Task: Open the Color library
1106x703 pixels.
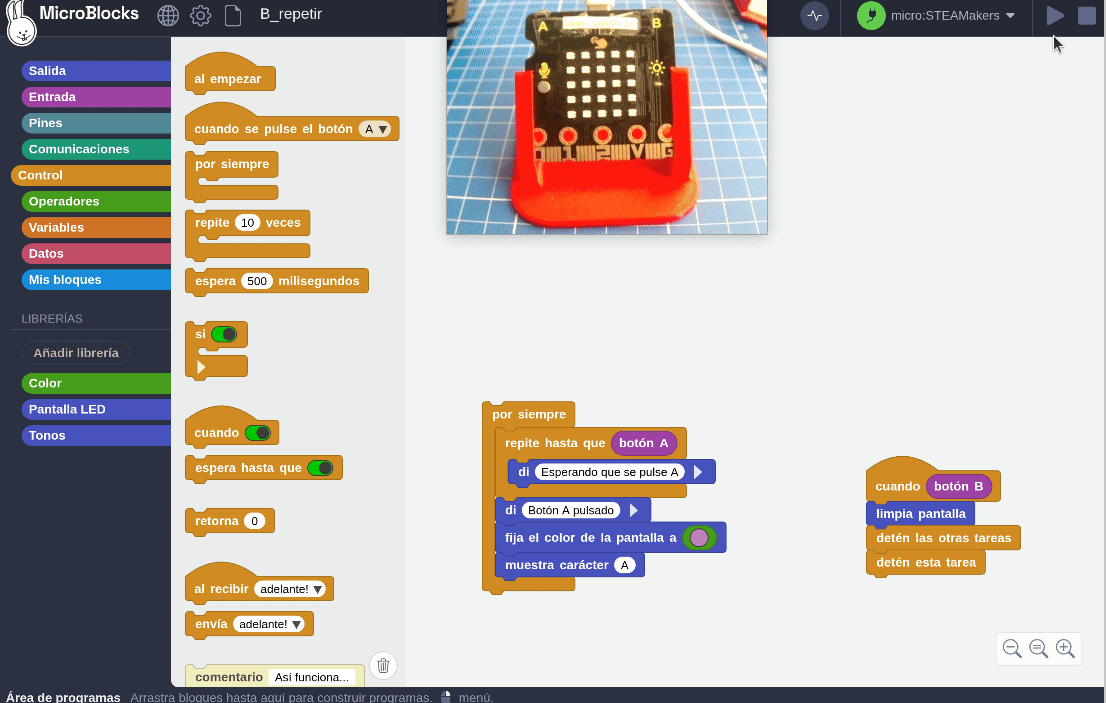Action: [96, 383]
